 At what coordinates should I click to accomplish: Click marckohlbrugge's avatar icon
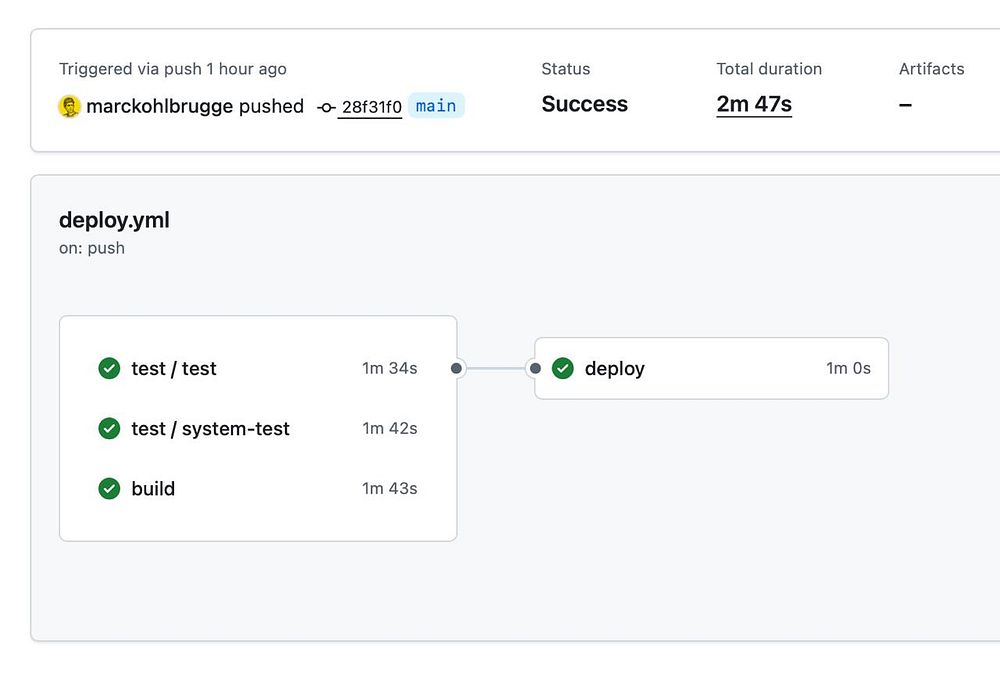[x=69, y=107]
